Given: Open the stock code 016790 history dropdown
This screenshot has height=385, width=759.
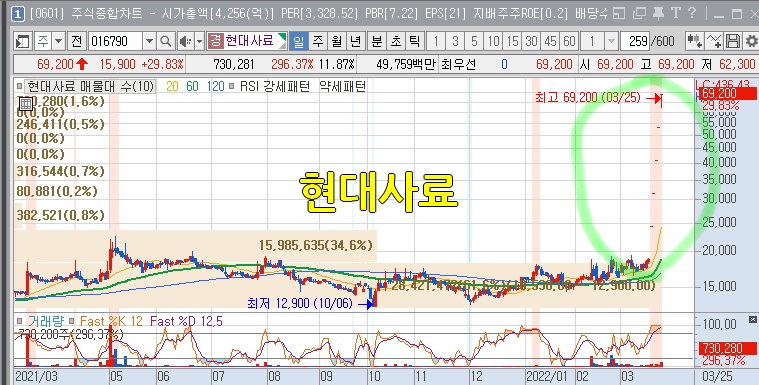Looking at the screenshot, I should [149, 42].
